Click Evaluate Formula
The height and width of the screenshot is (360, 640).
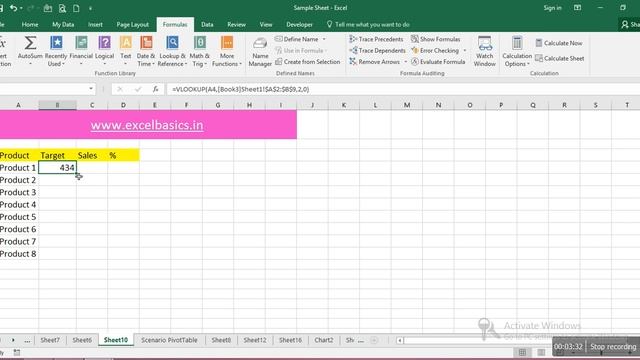[438, 62]
